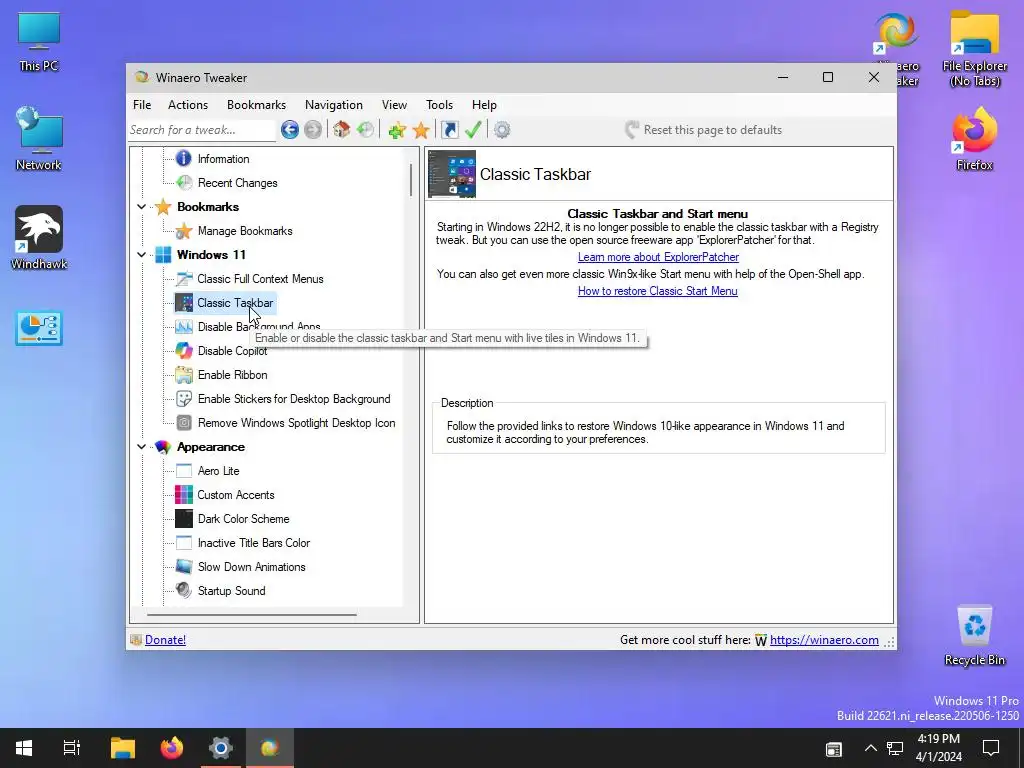
Task: Click the Donate! link
Action: (165, 640)
